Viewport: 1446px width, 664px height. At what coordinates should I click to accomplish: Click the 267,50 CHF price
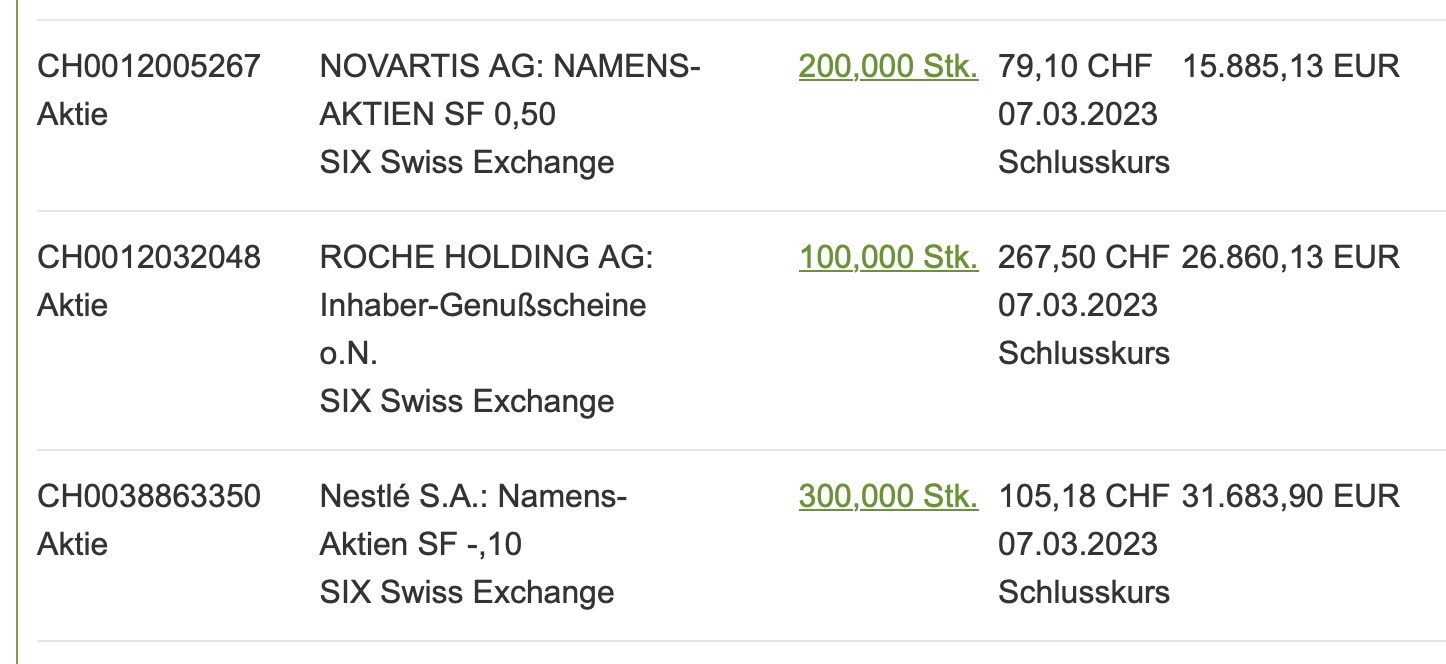tap(1083, 258)
